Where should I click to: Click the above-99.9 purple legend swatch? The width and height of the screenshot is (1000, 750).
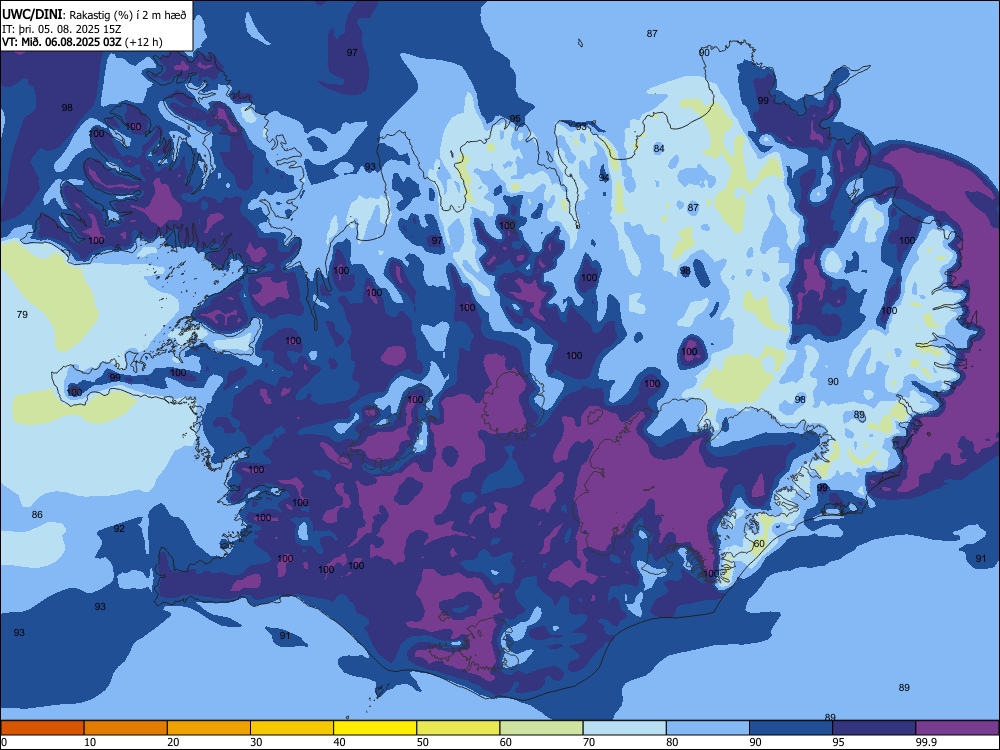pos(957,728)
